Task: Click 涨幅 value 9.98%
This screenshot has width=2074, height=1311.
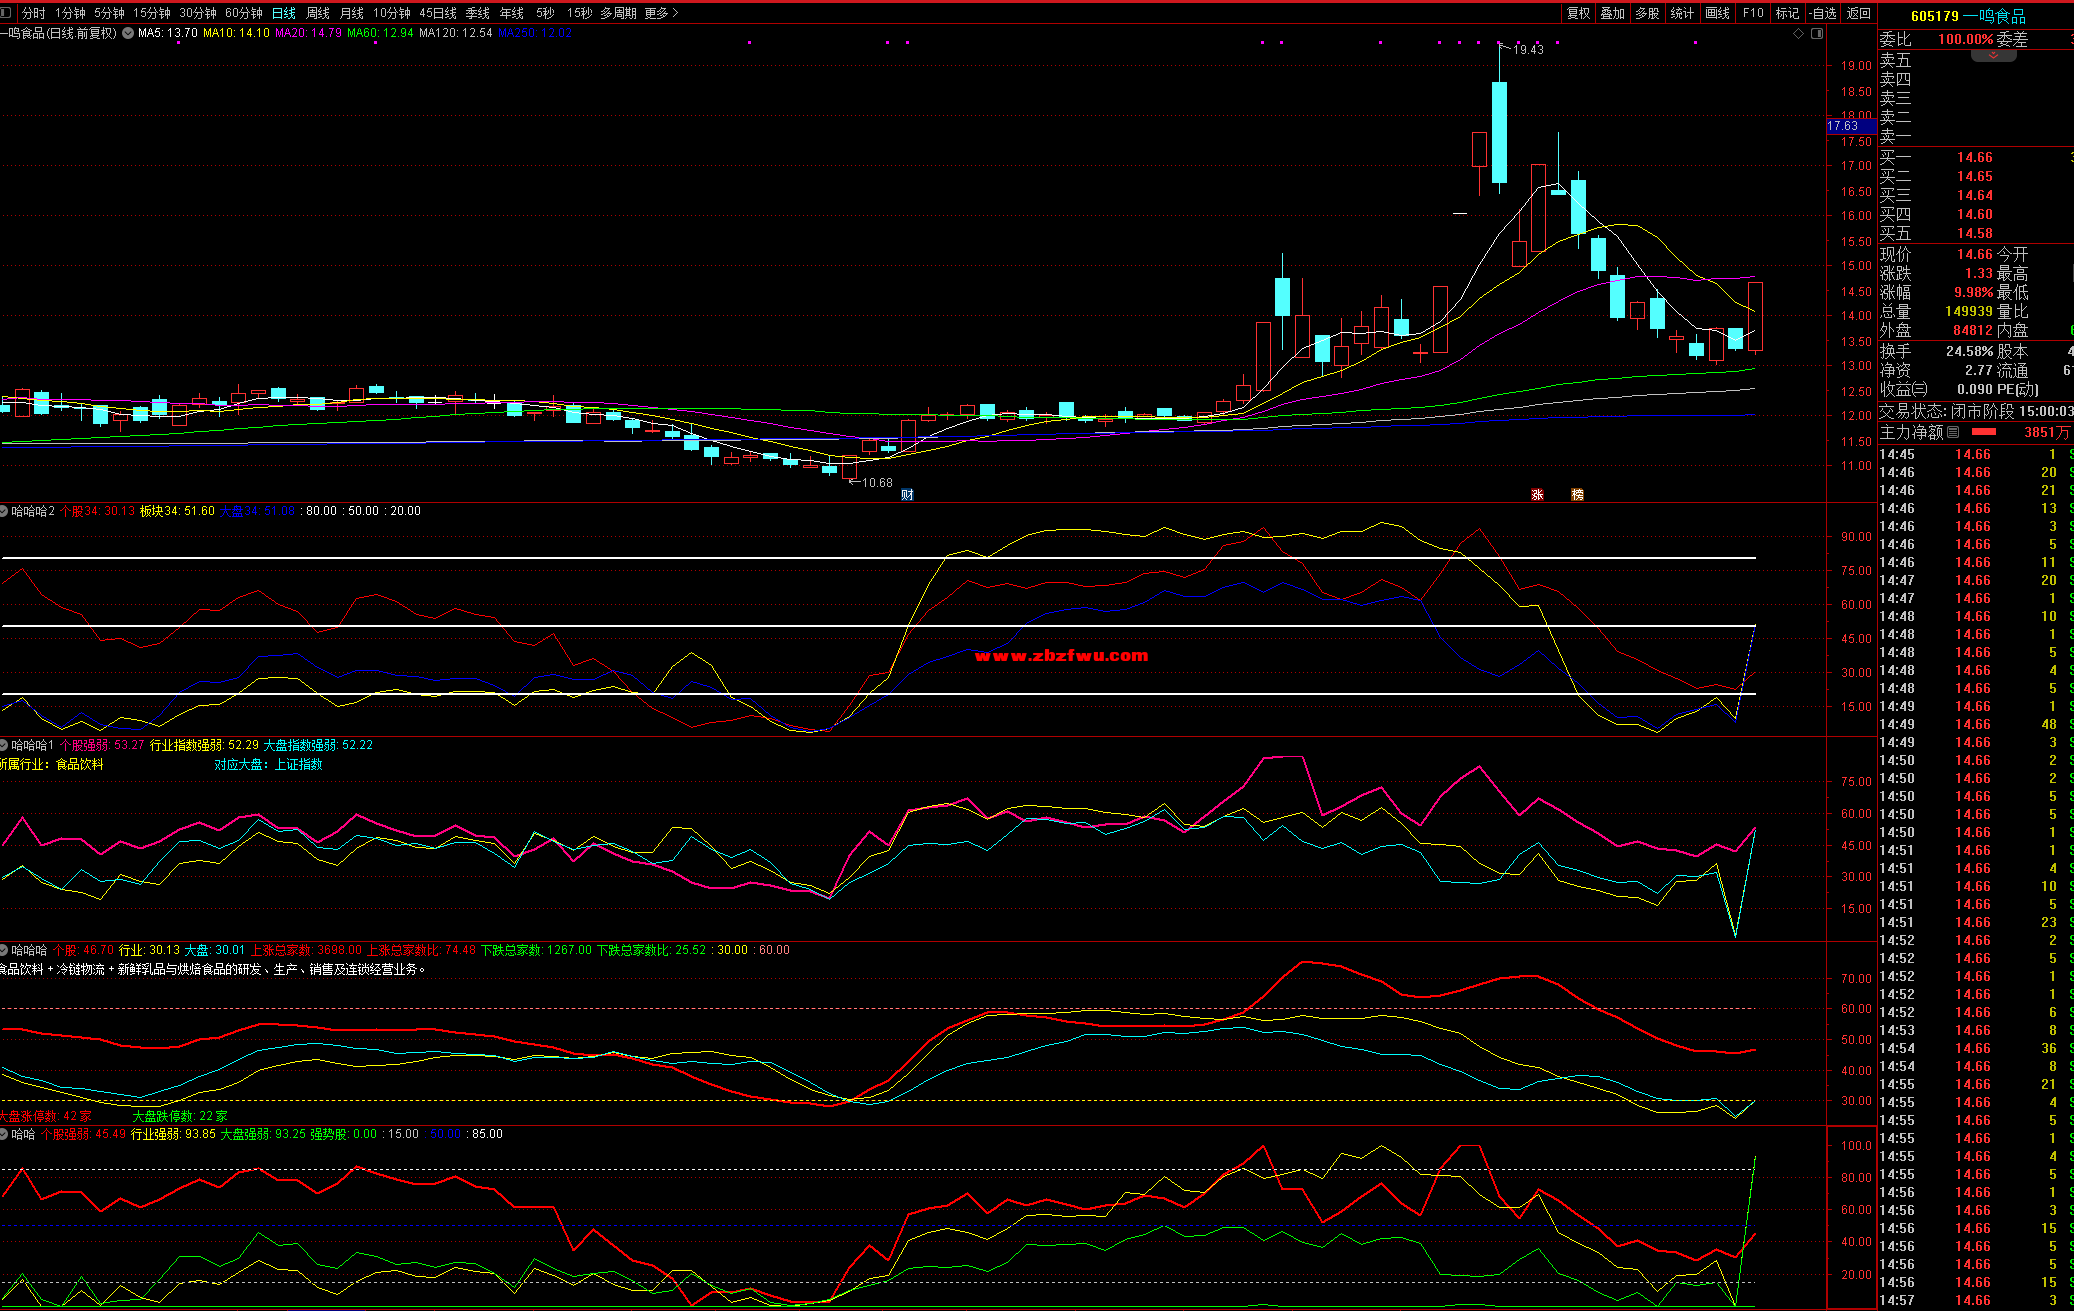Action: [1974, 292]
